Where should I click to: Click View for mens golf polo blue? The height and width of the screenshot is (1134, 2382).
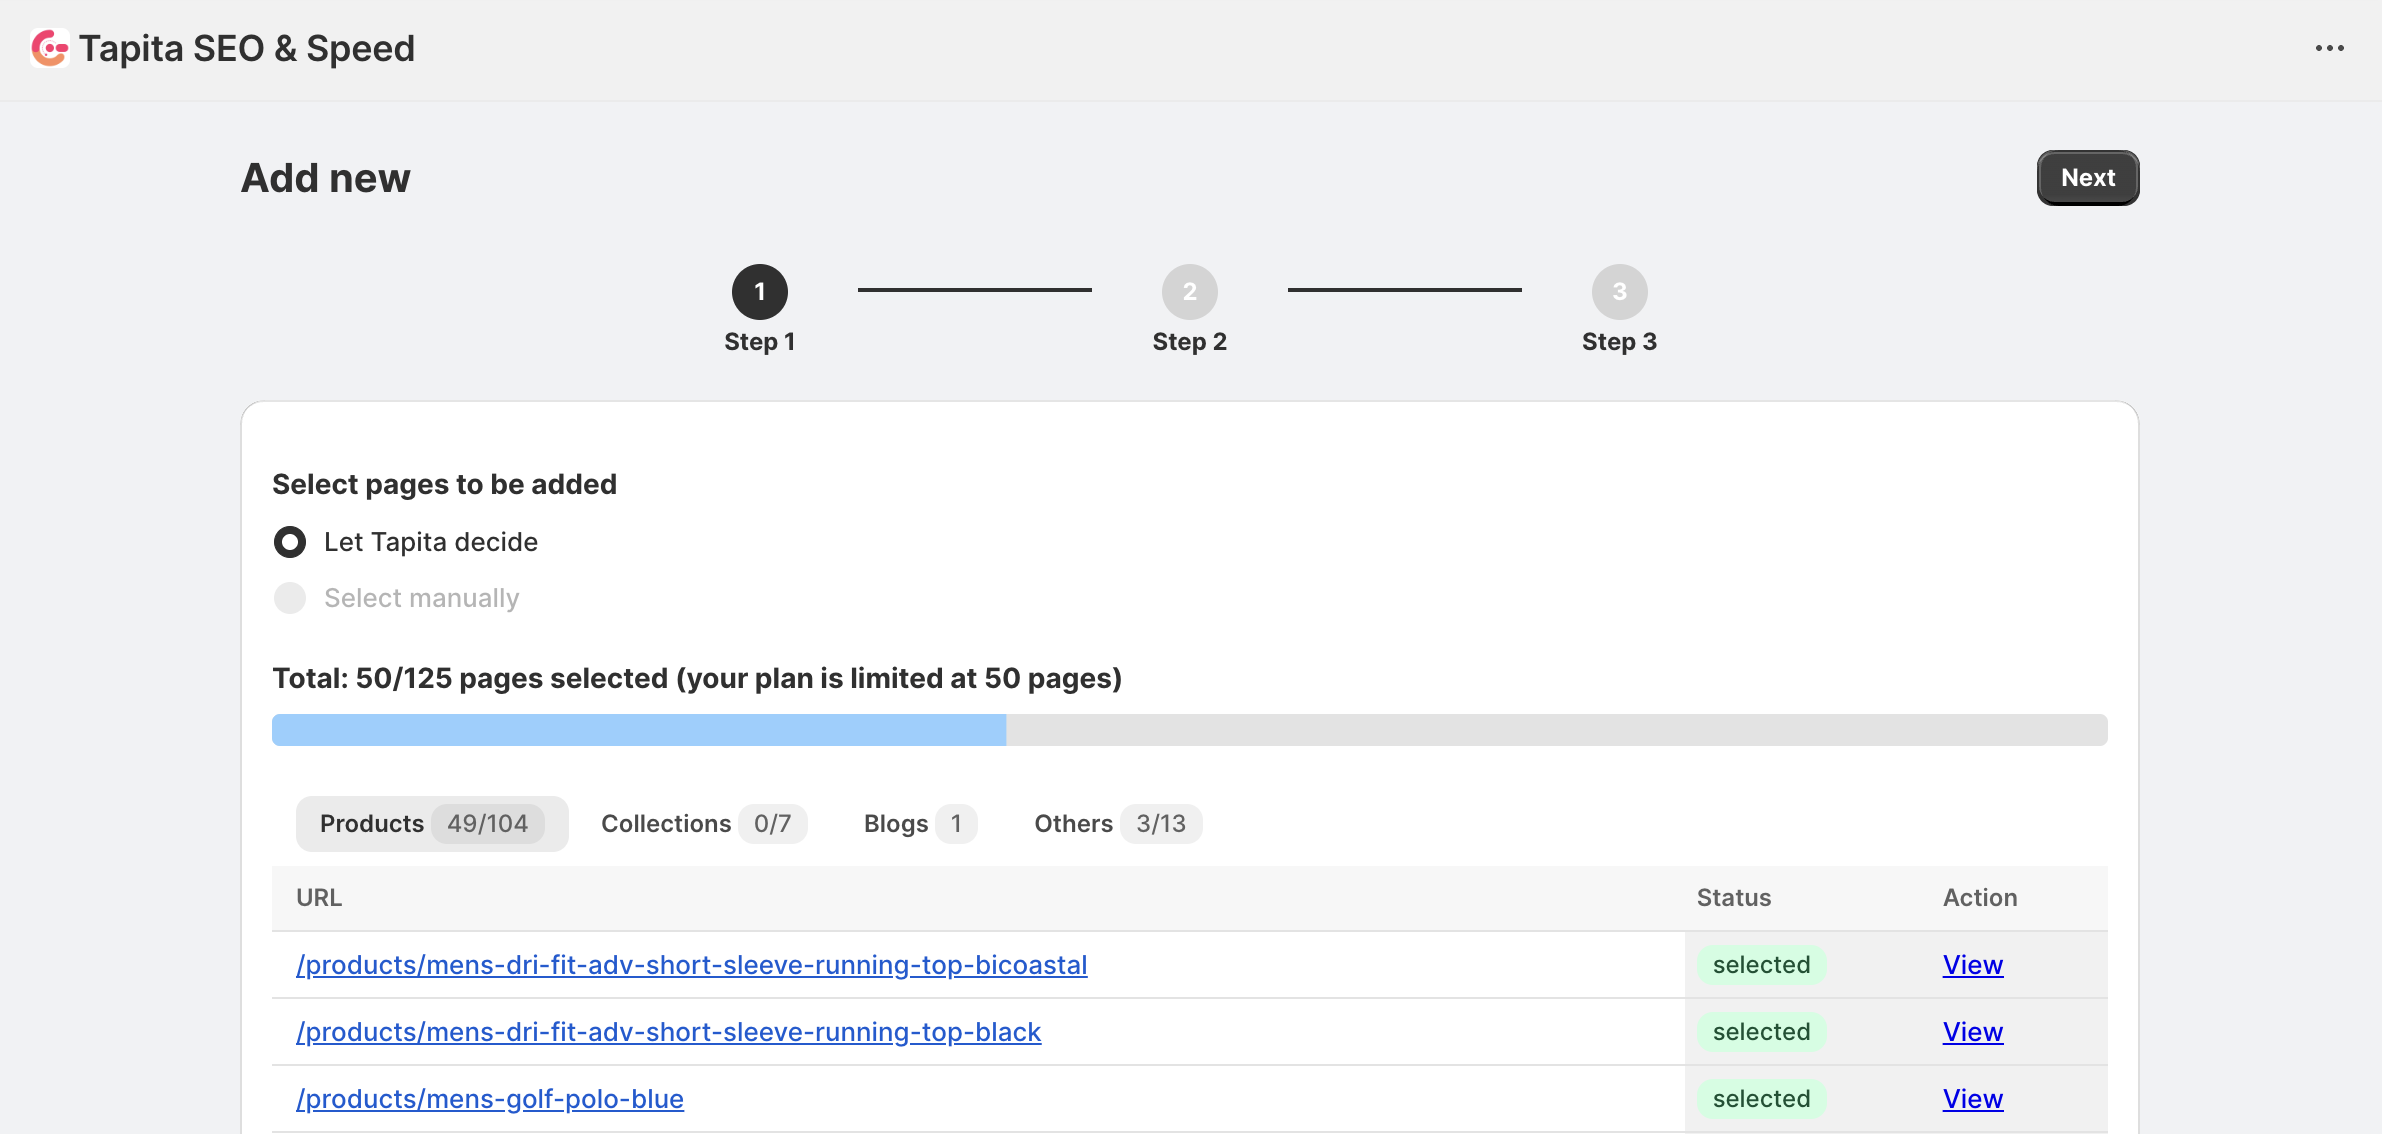1972,1099
